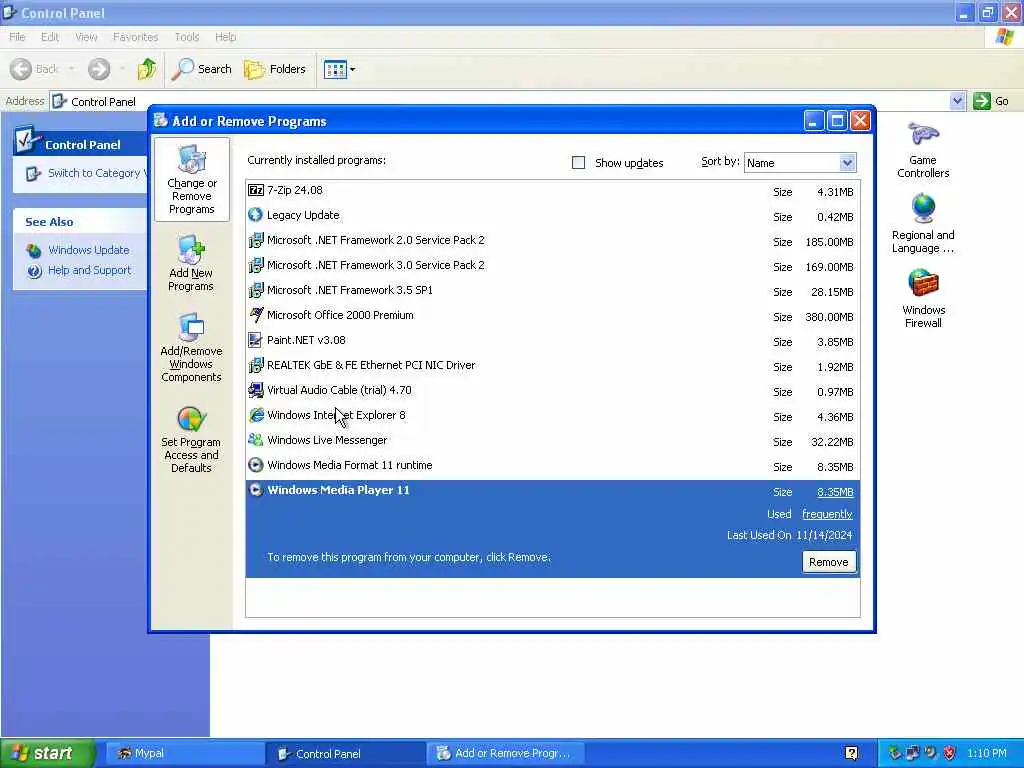Click the Add or Remove Programs taskbar button

click(x=505, y=753)
